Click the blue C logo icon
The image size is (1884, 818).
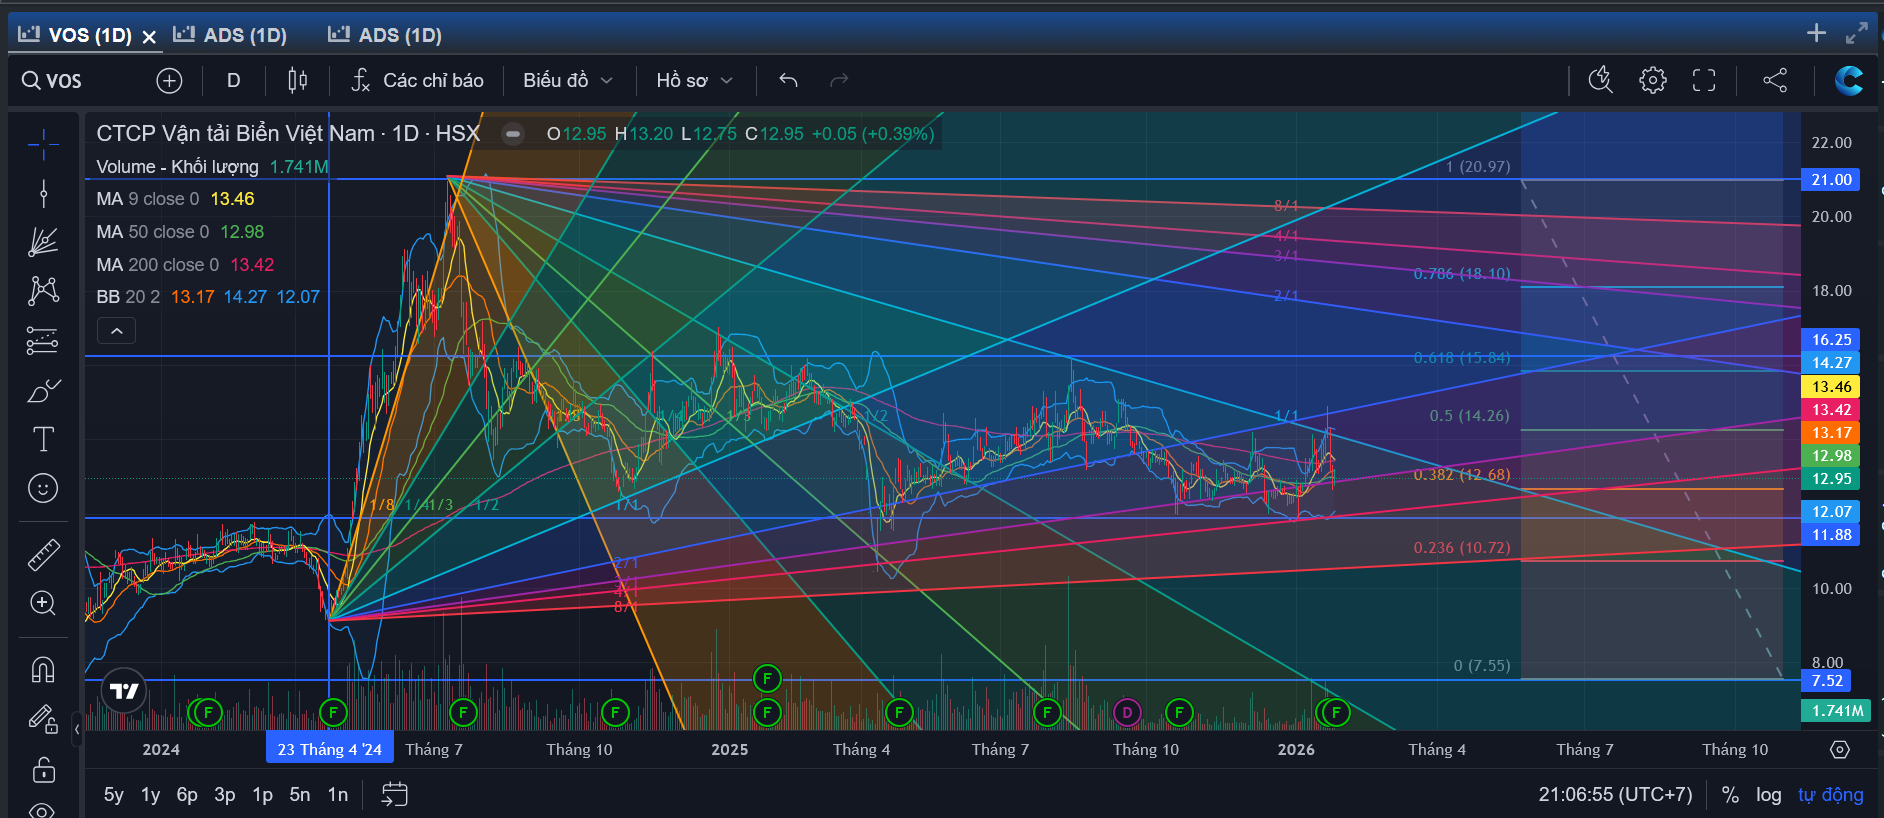(x=1849, y=80)
